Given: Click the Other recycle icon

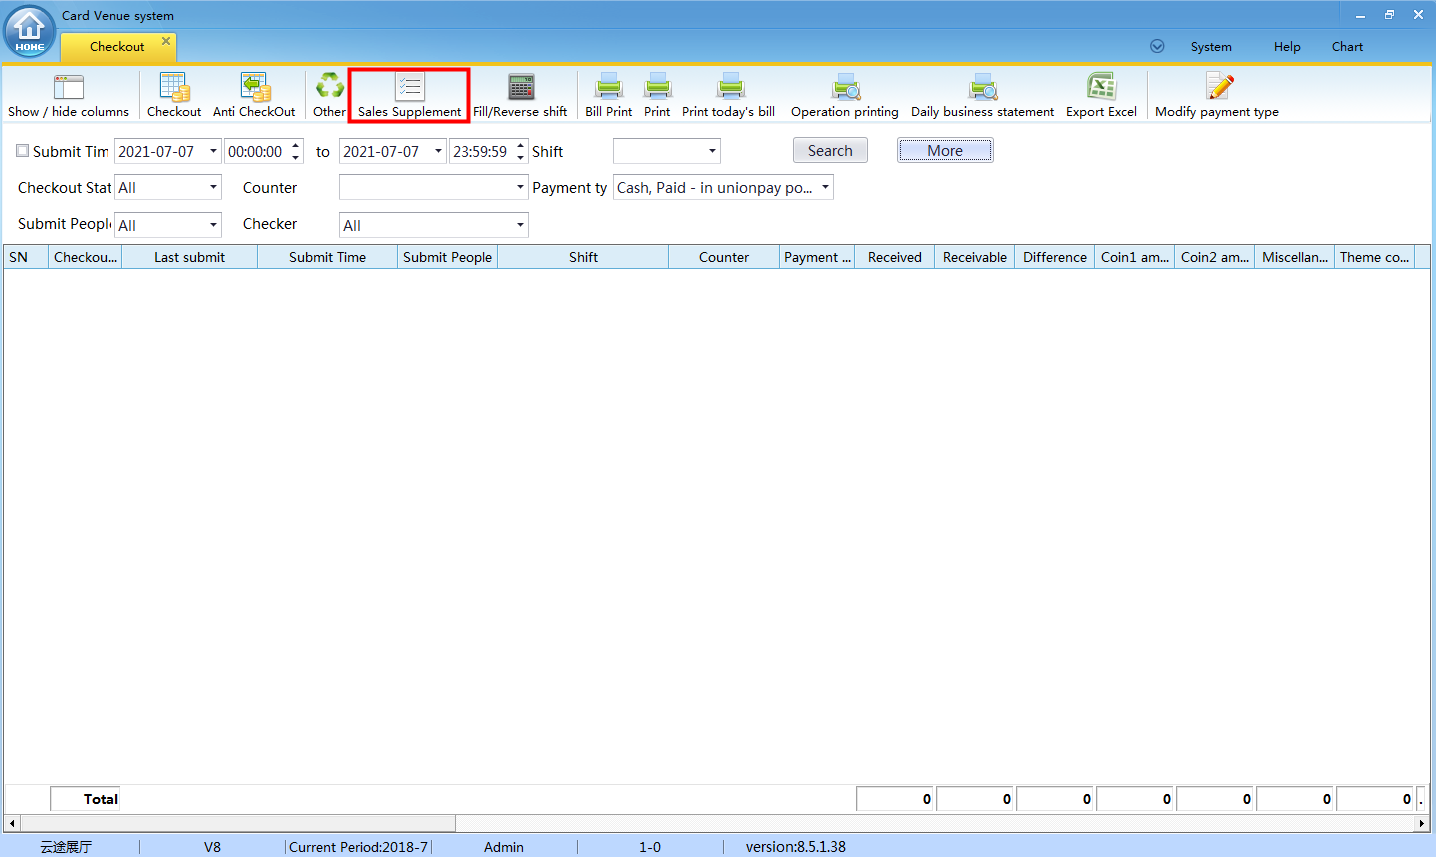Looking at the screenshot, I should 329,95.
